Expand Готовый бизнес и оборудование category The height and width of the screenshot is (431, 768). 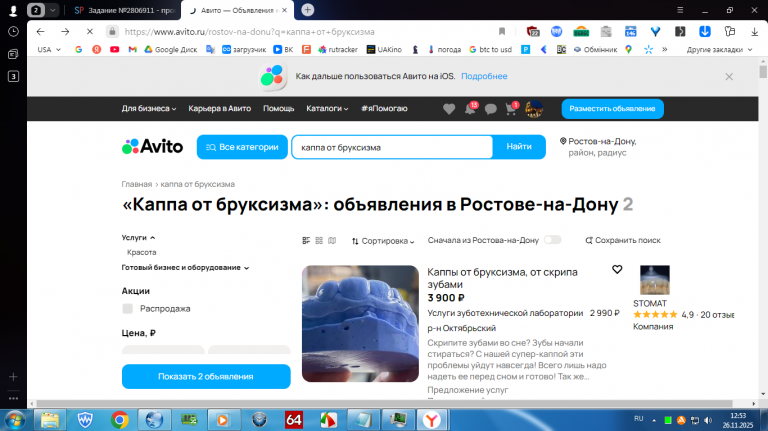(x=186, y=268)
